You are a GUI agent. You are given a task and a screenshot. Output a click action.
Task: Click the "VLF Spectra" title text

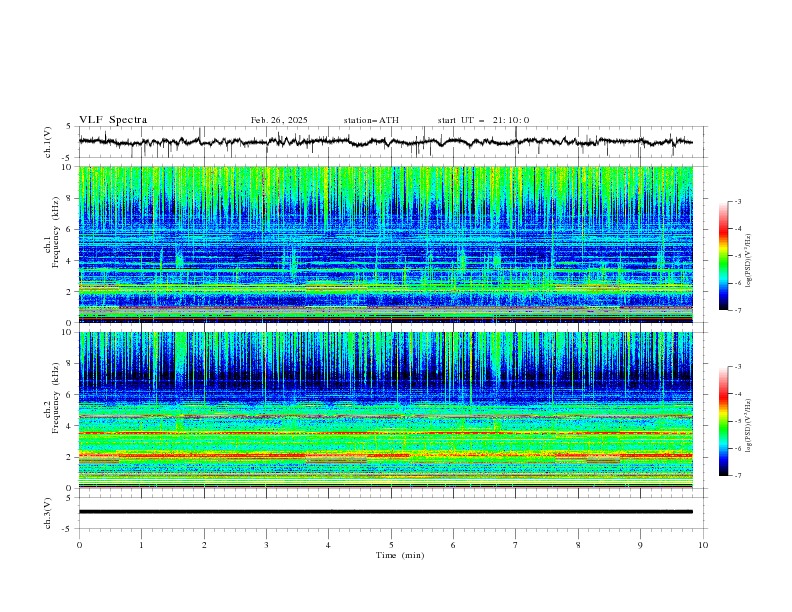[x=113, y=120]
